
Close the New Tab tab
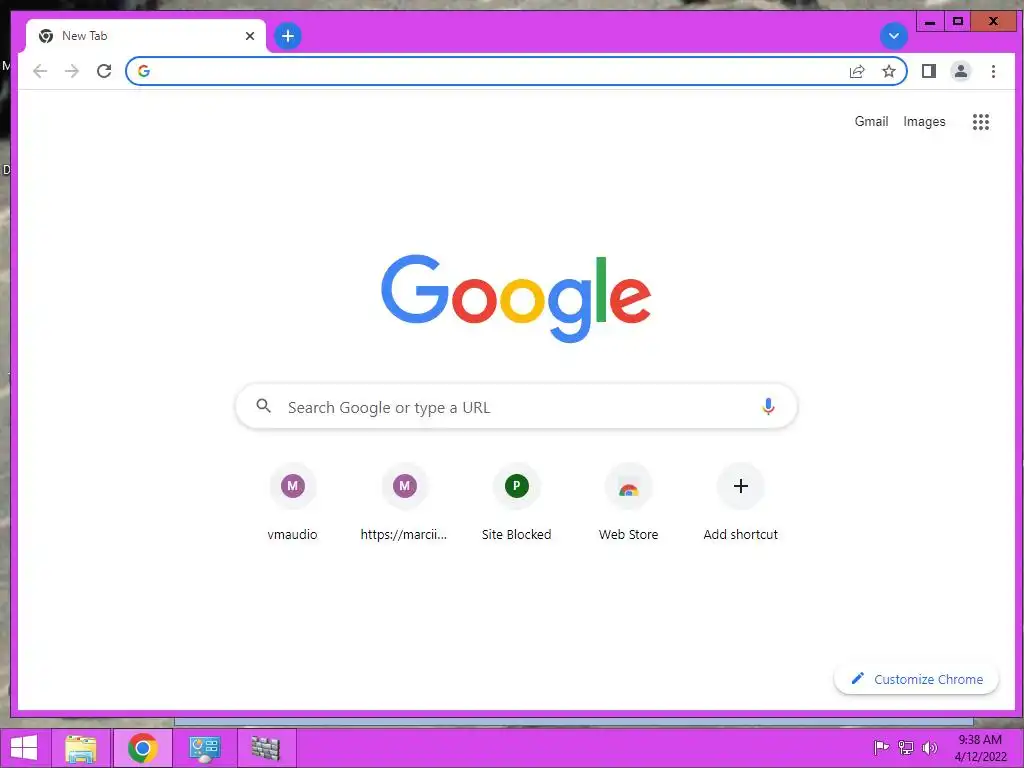pos(249,36)
